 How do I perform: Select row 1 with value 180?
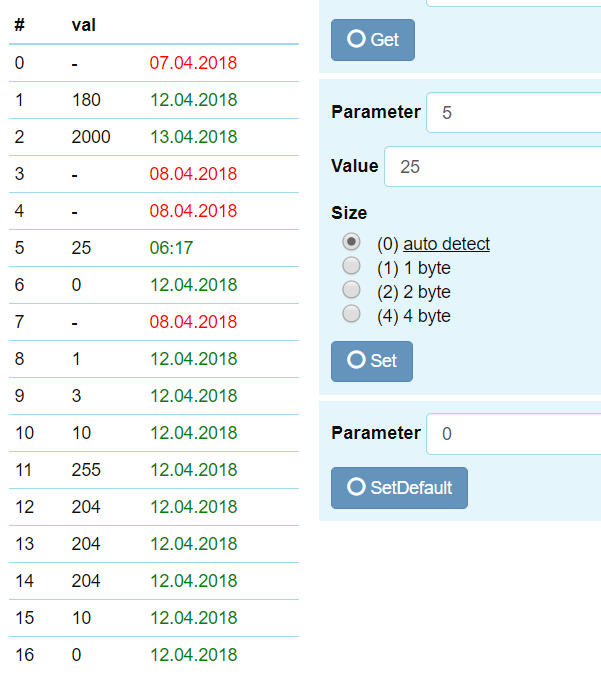(x=154, y=100)
